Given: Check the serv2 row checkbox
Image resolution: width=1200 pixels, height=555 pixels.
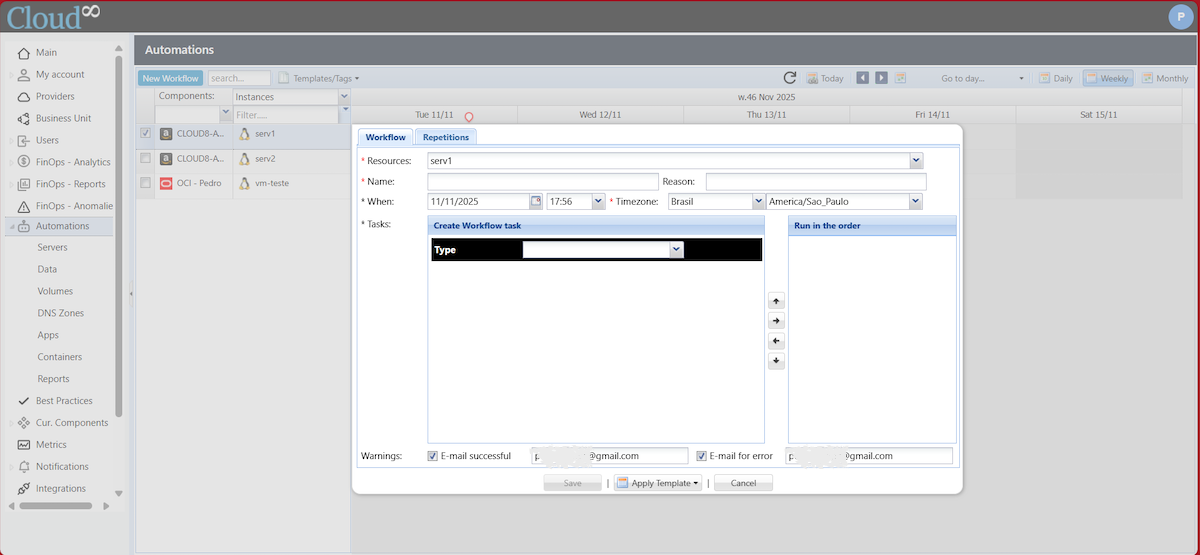Looking at the screenshot, I should point(145,158).
